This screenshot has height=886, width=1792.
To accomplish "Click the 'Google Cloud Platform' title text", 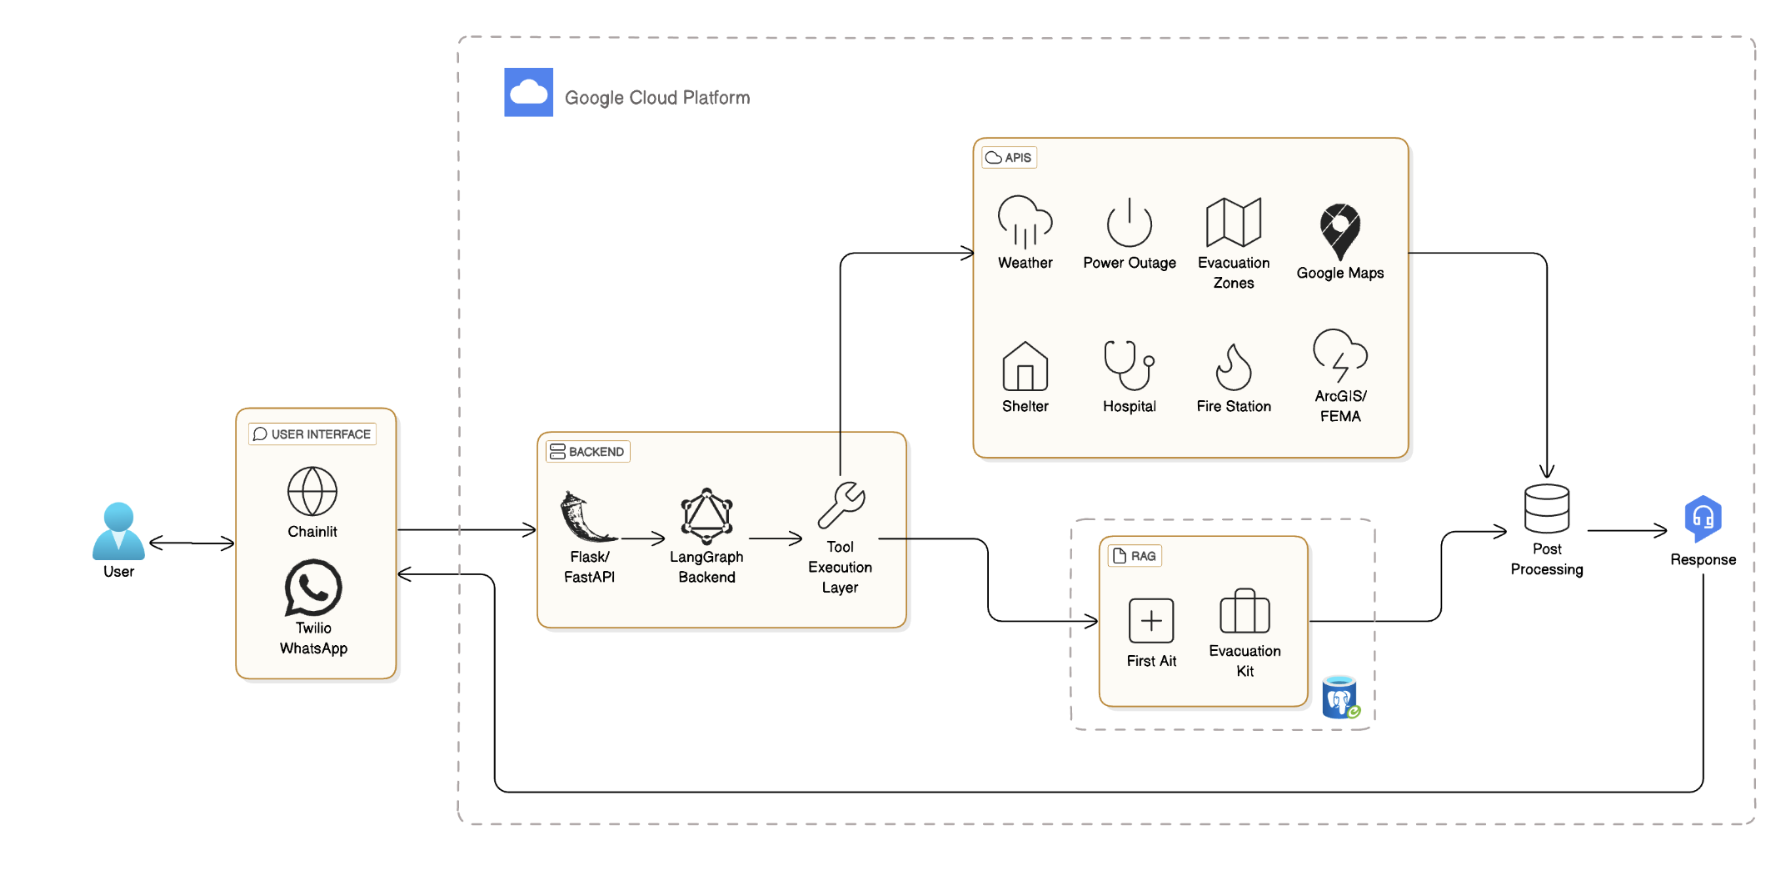I will point(657,98).
